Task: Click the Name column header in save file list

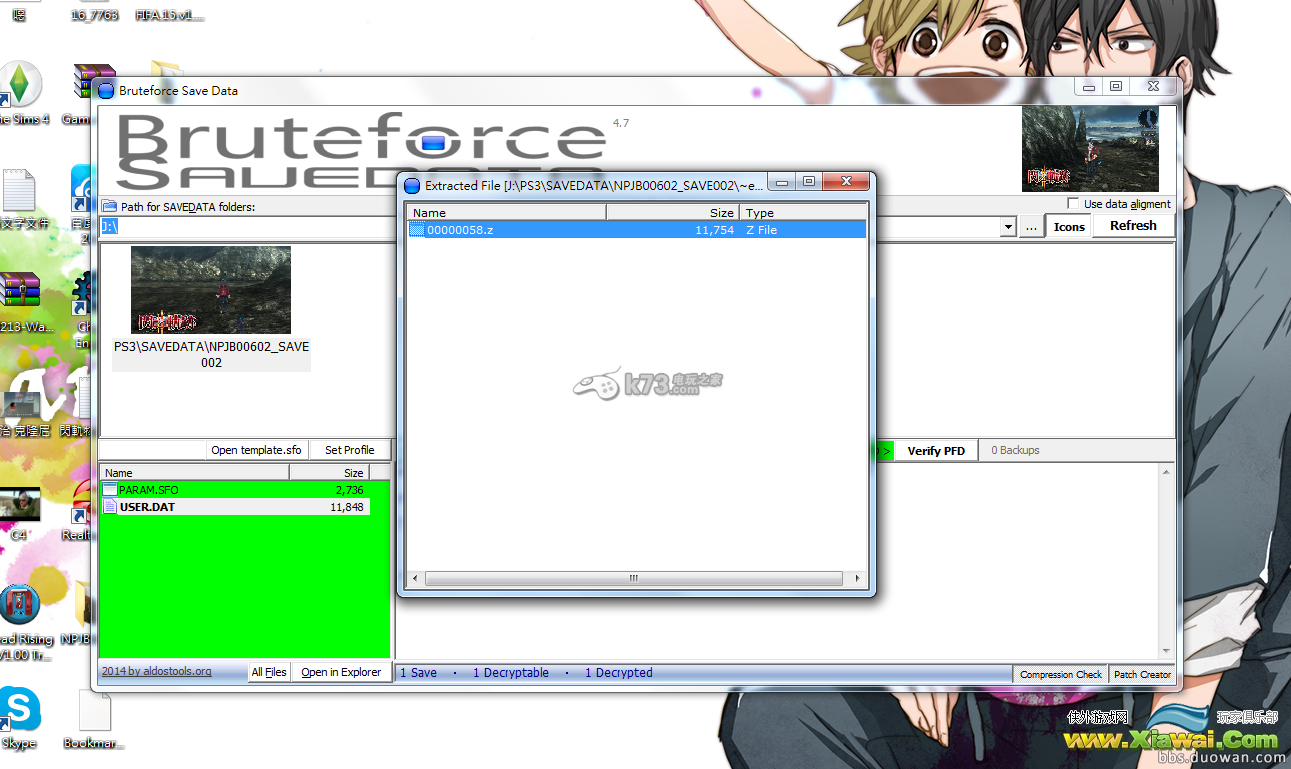Action: pyautogui.click(x=195, y=473)
